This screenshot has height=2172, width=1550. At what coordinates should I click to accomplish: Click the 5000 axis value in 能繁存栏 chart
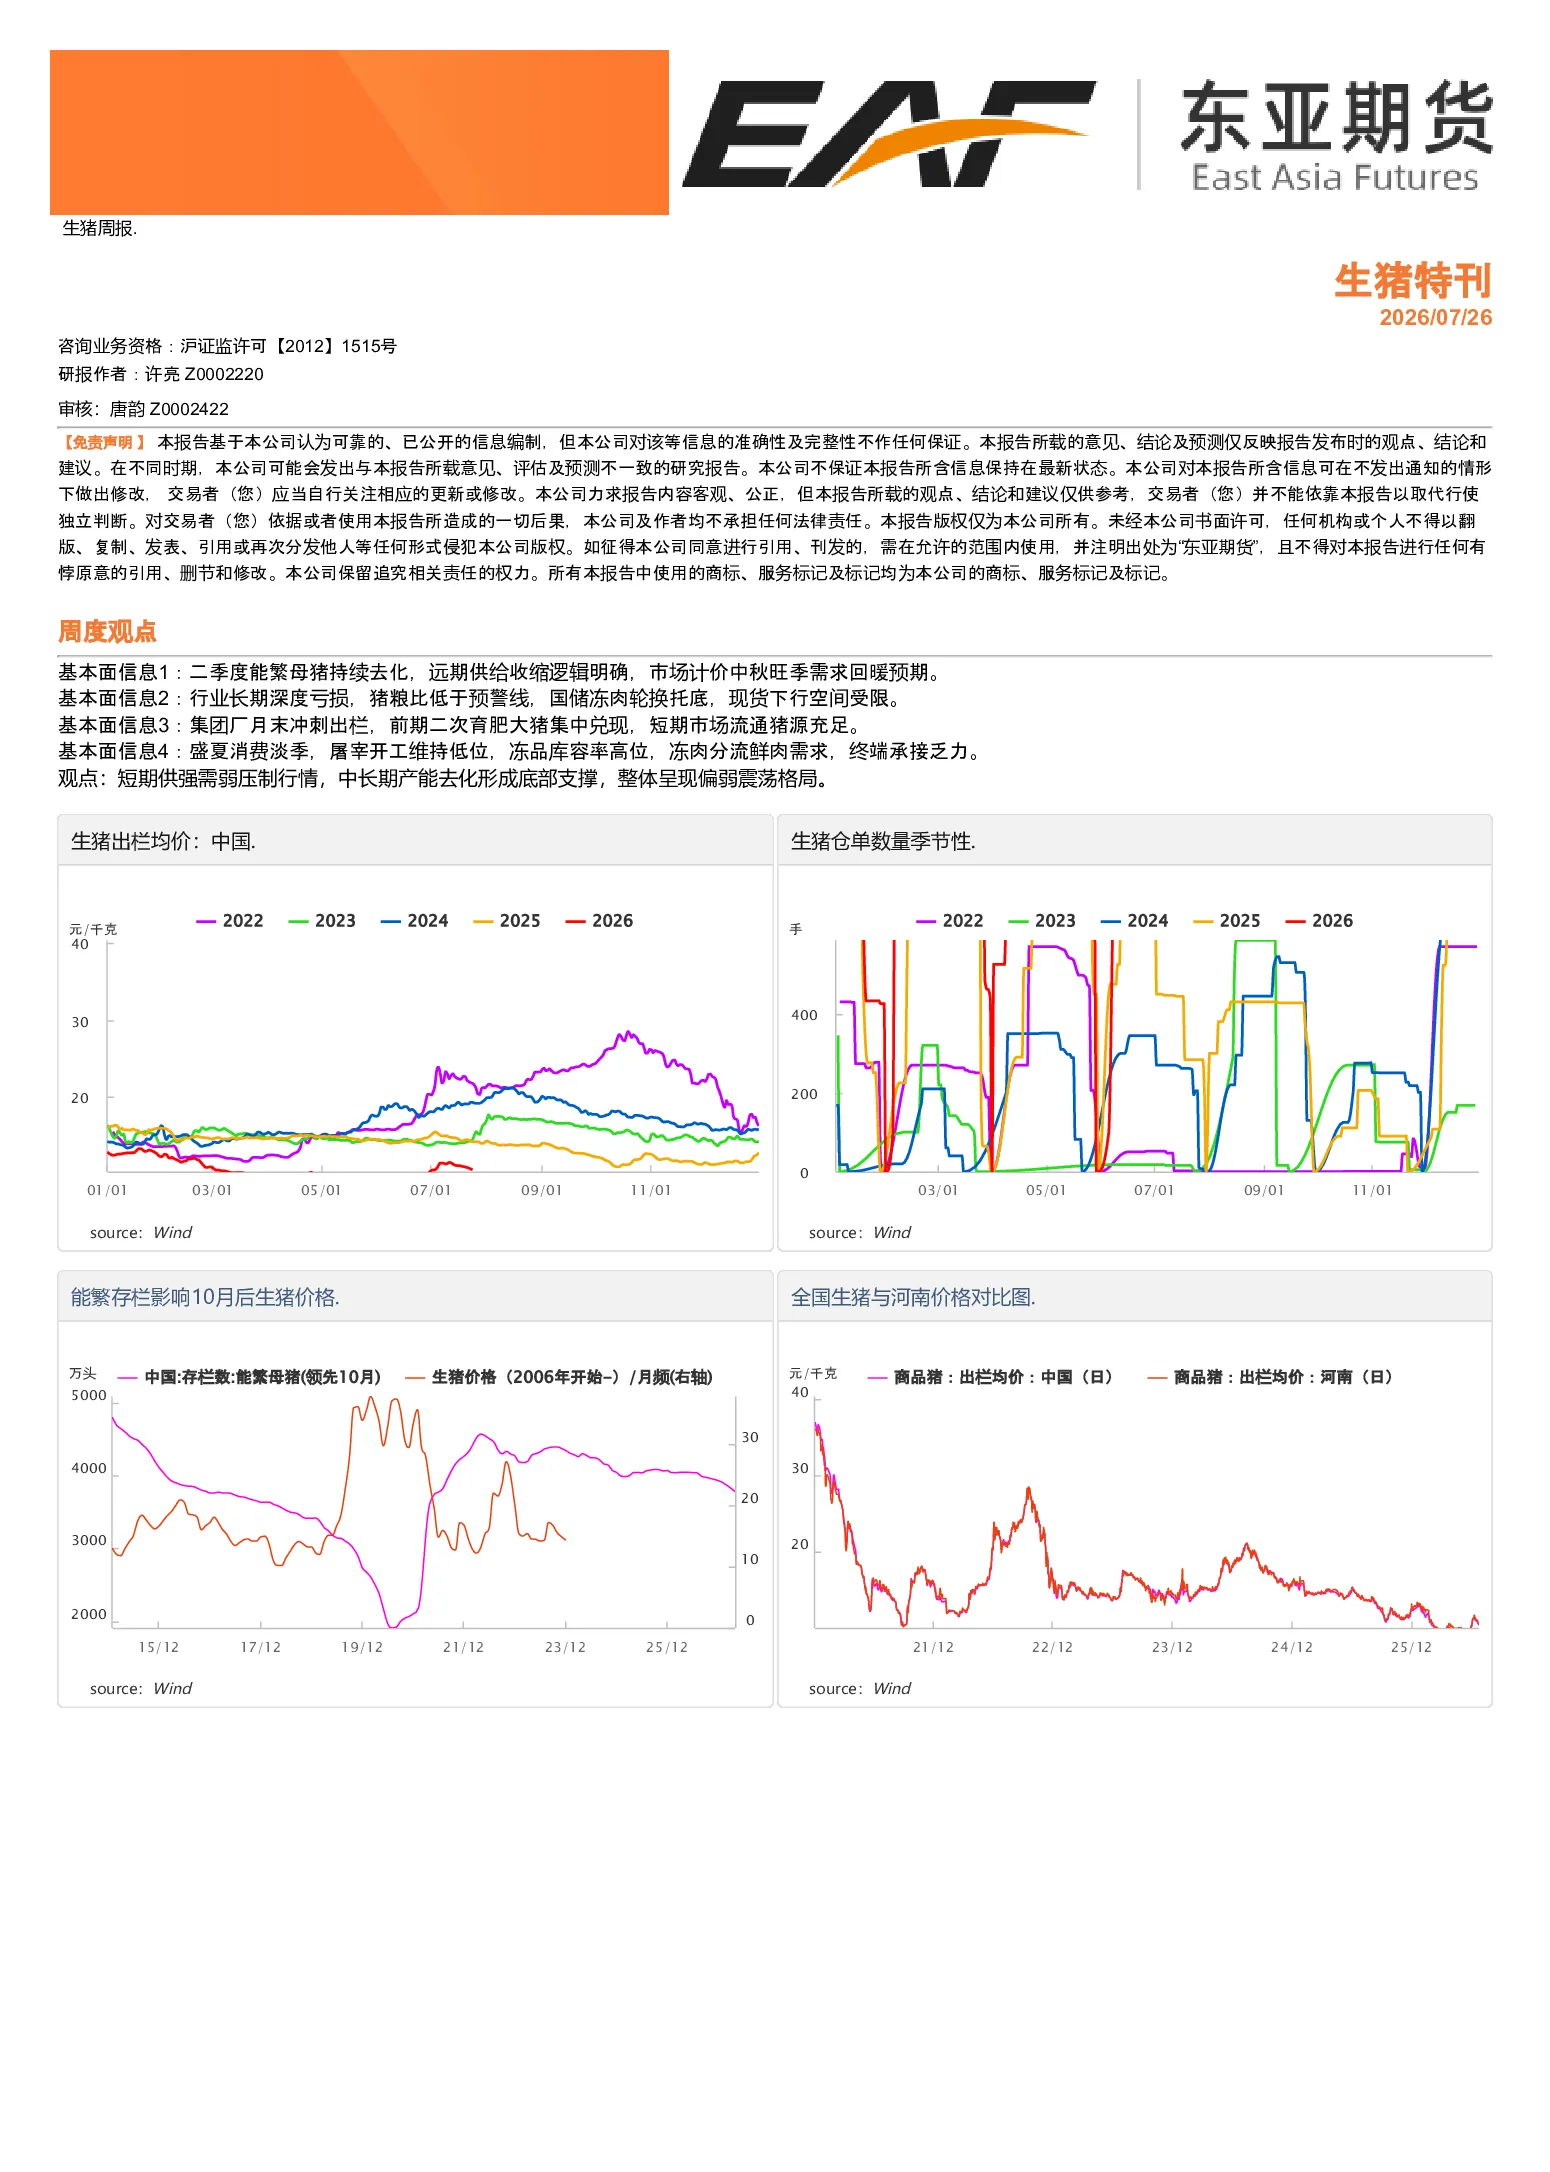pos(89,1395)
